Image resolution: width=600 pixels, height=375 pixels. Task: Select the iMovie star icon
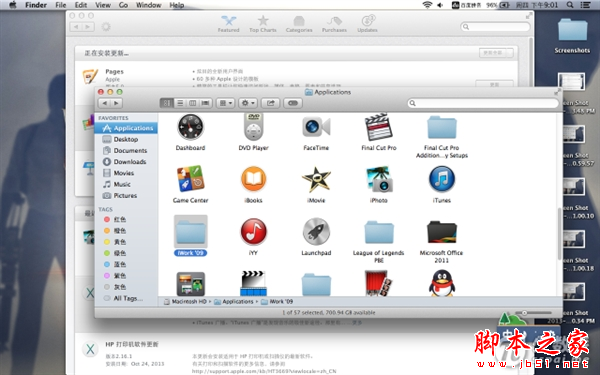coord(316,179)
